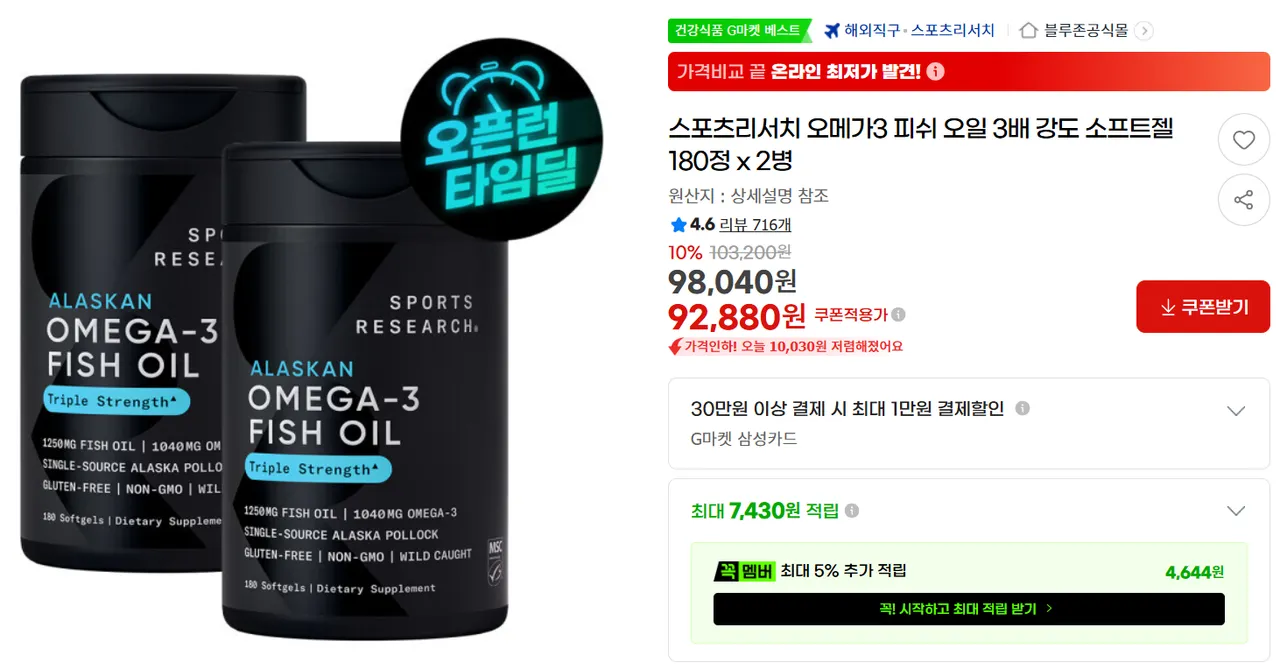Click the 쿠폰받기 button
This screenshot has width=1280, height=671.
coord(1203,307)
